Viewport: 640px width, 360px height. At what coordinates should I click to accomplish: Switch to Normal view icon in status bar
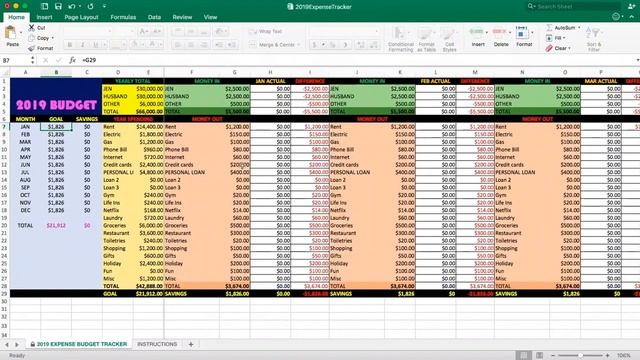pyautogui.click(x=524, y=356)
